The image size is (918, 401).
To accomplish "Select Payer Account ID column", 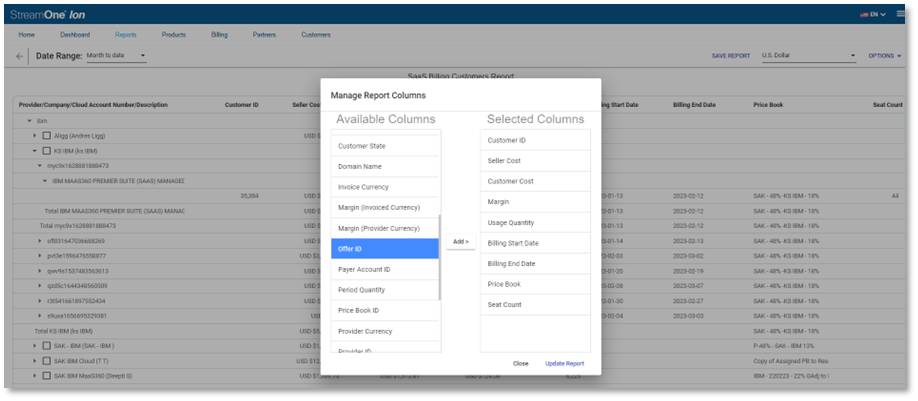I will pyautogui.click(x=385, y=269).
